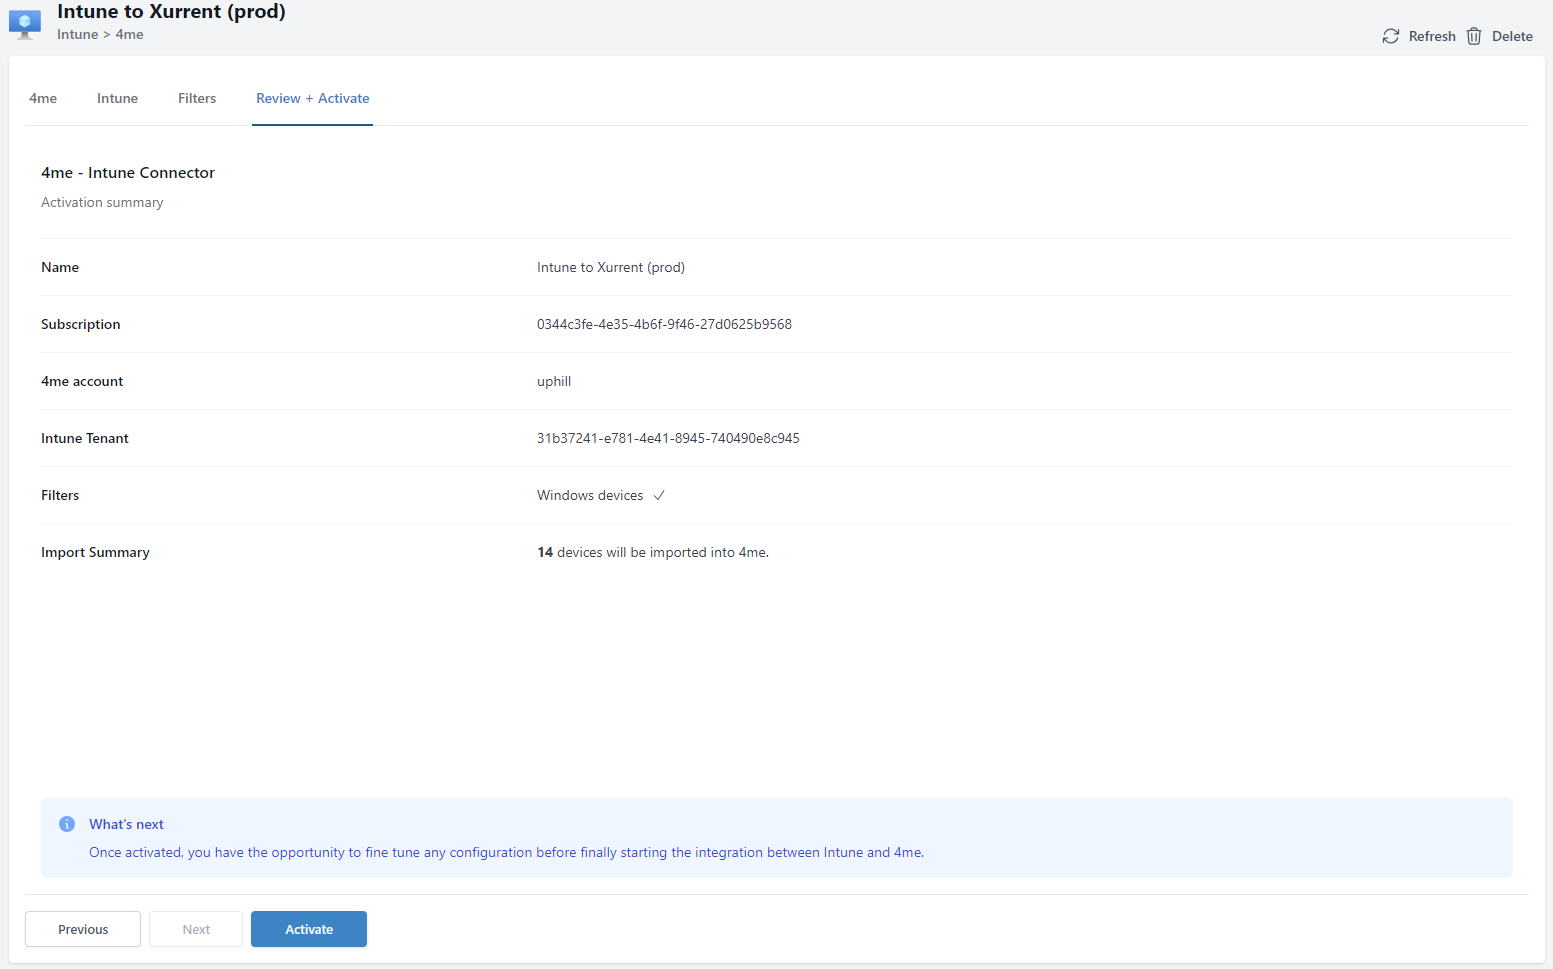Click 4me in the breadcrumb path
Image resolution: width=1553 pixels, height=969 pixels.
pos(130,34)
